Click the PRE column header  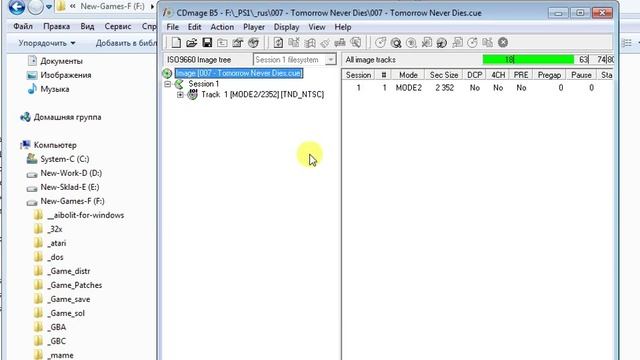(521, 75)
